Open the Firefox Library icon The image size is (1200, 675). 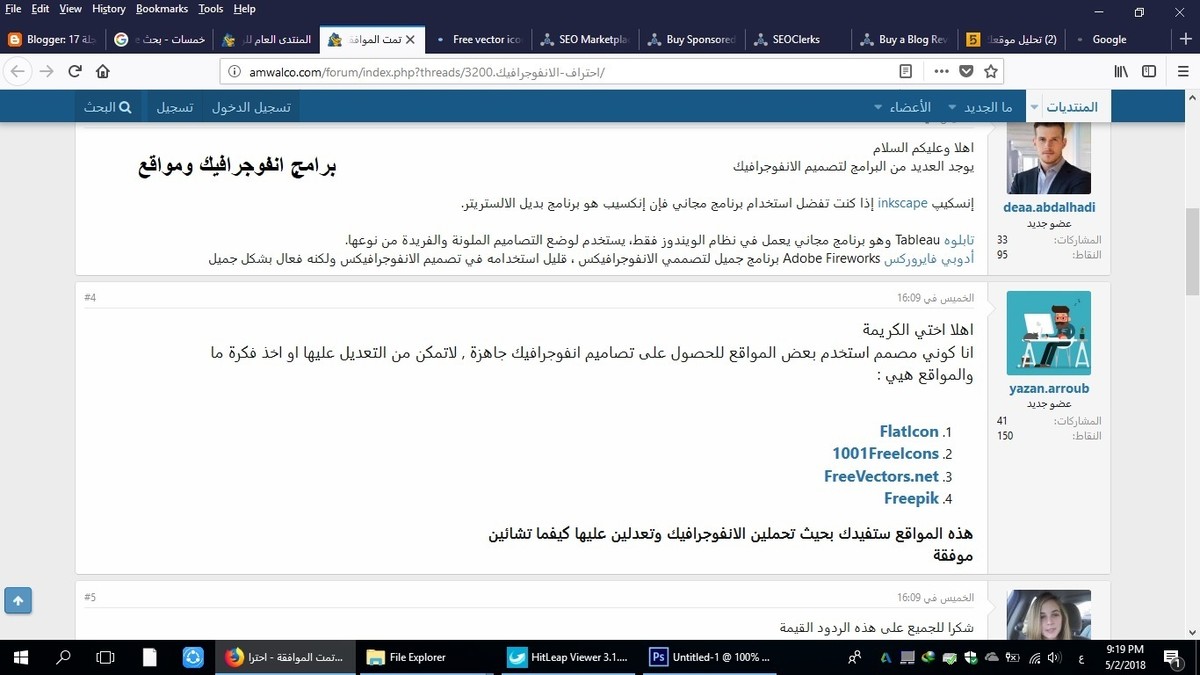click(x=1121, y=71)
